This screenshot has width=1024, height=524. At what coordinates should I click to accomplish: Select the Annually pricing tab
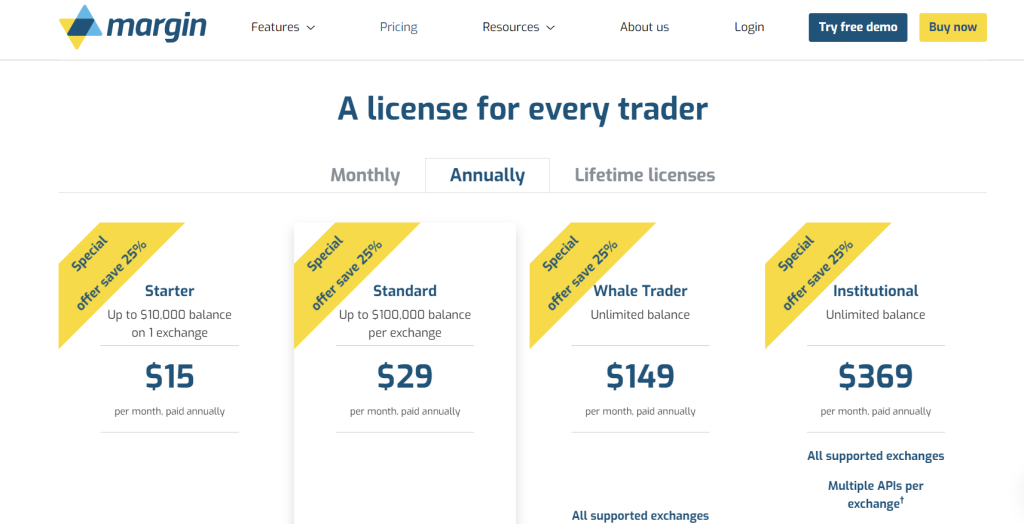point(487,175)
